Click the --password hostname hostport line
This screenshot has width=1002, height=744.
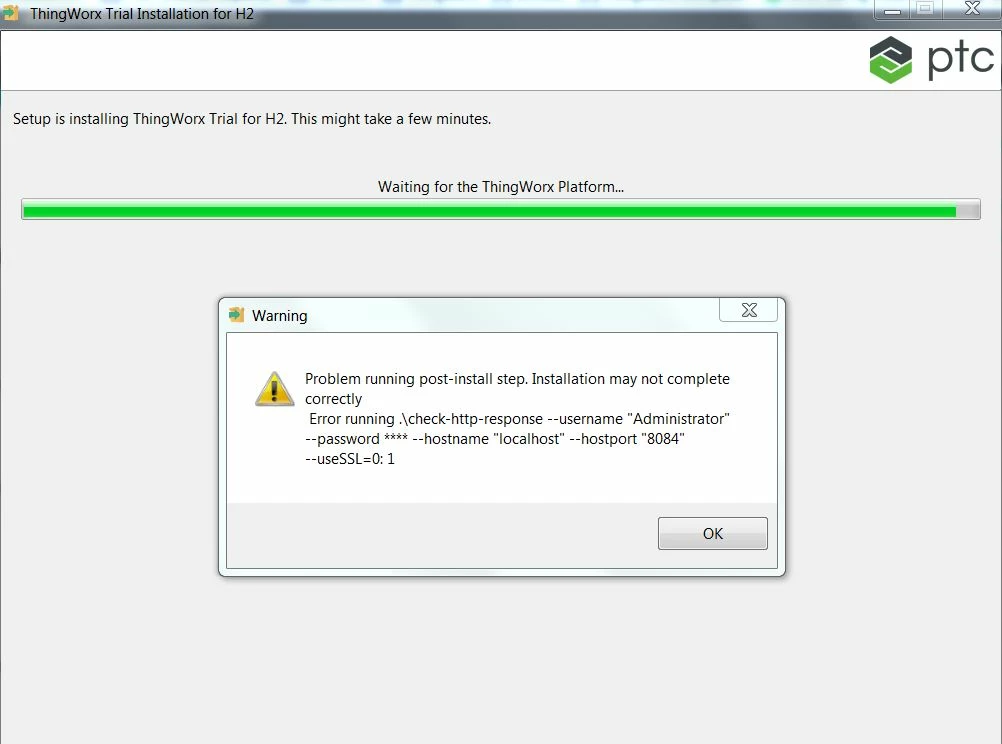(495, 439)
